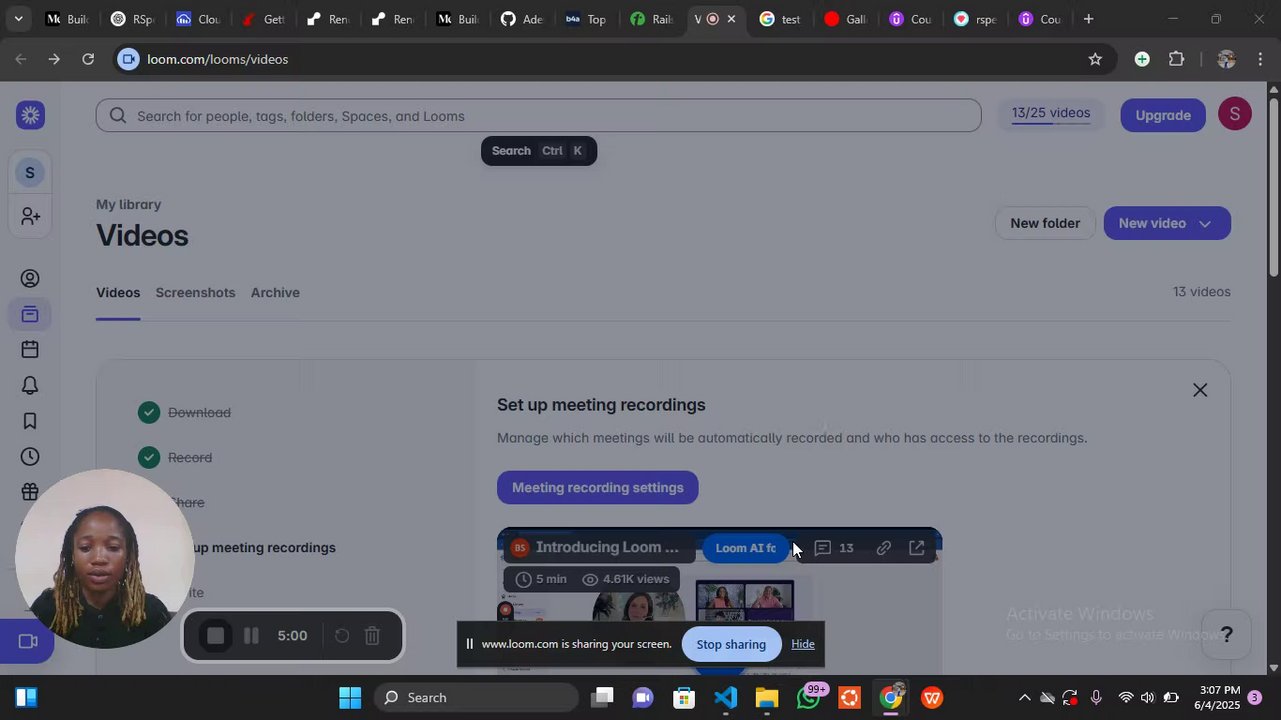Screen dimensions: 1281x720
Task: Open a new browser tab
Action: (x=1088, y=19)
